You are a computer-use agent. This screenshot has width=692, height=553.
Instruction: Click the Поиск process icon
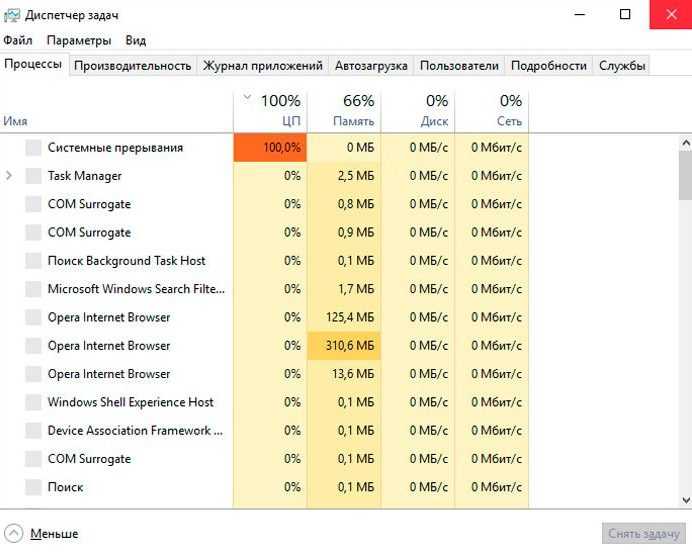pos(34,487)
